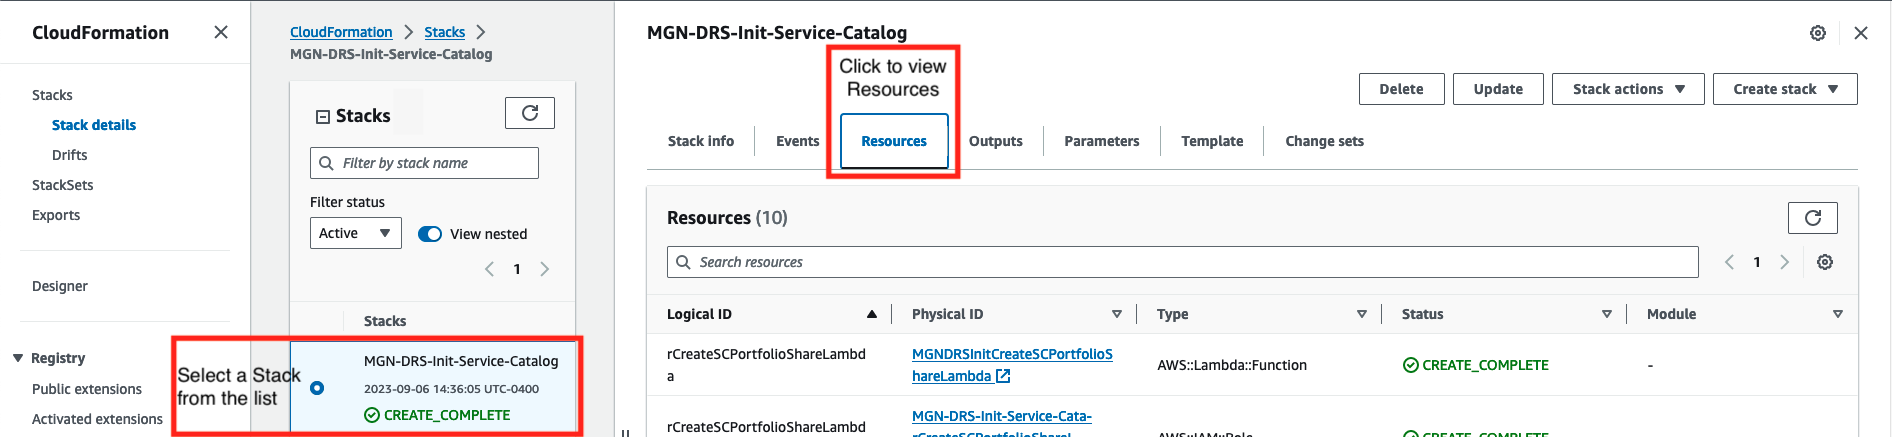Click stack timestamp 2023-09-06 14:36:05
This screenshot has width=1892, height=437.
pos(451,389)
